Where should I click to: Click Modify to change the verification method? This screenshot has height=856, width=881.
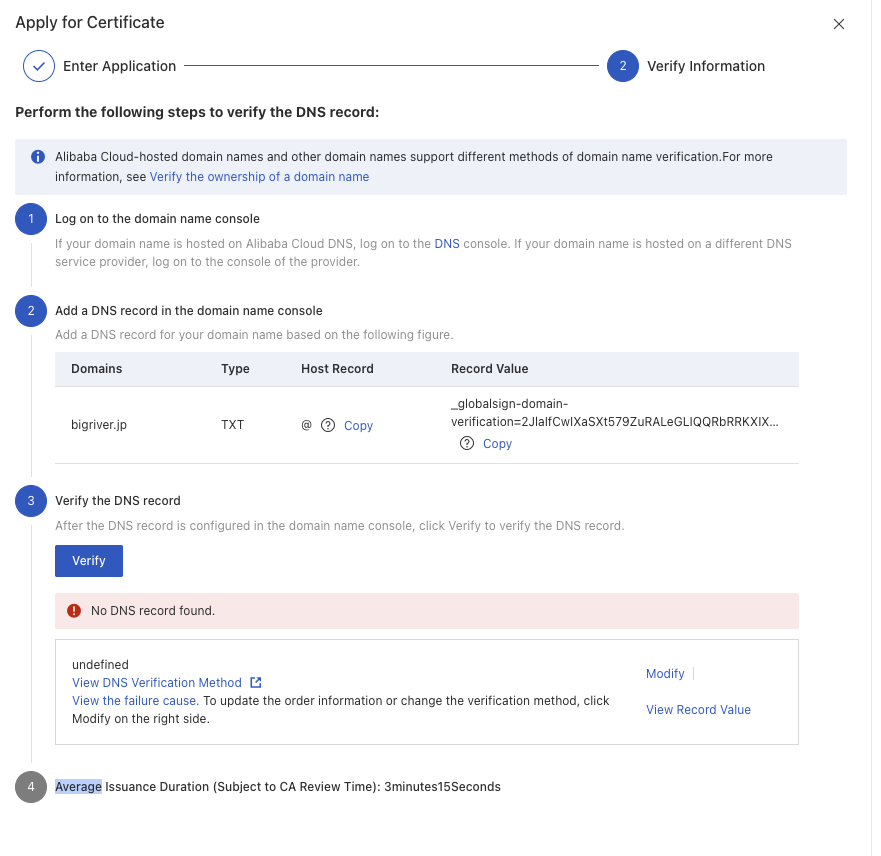coord(665,674)
